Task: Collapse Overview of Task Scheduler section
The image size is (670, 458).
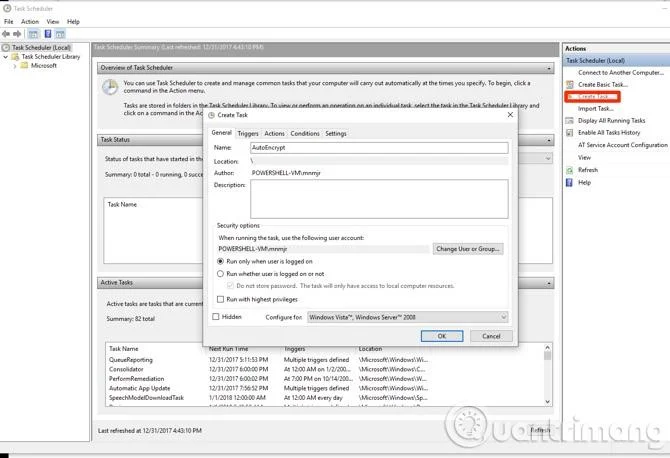Action: click(x=549, y=68)
